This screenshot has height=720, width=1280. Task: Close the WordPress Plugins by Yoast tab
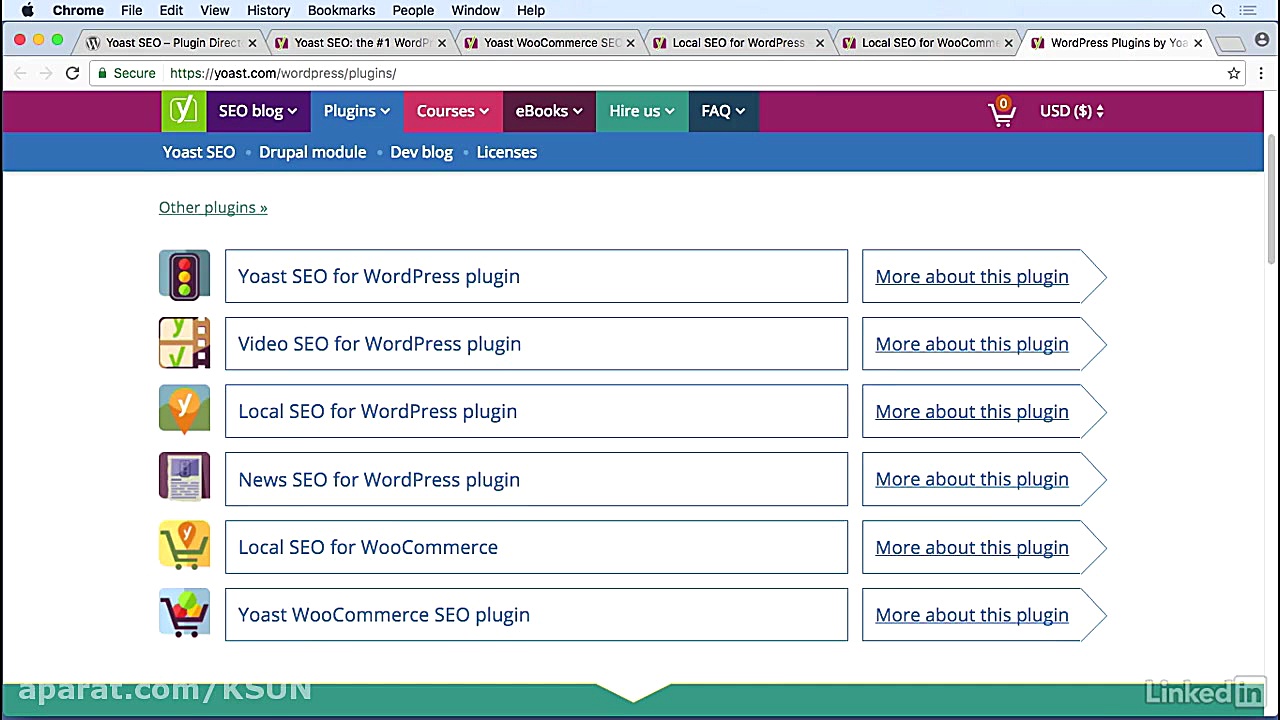pyautogui.click(x=1198, y=43)
